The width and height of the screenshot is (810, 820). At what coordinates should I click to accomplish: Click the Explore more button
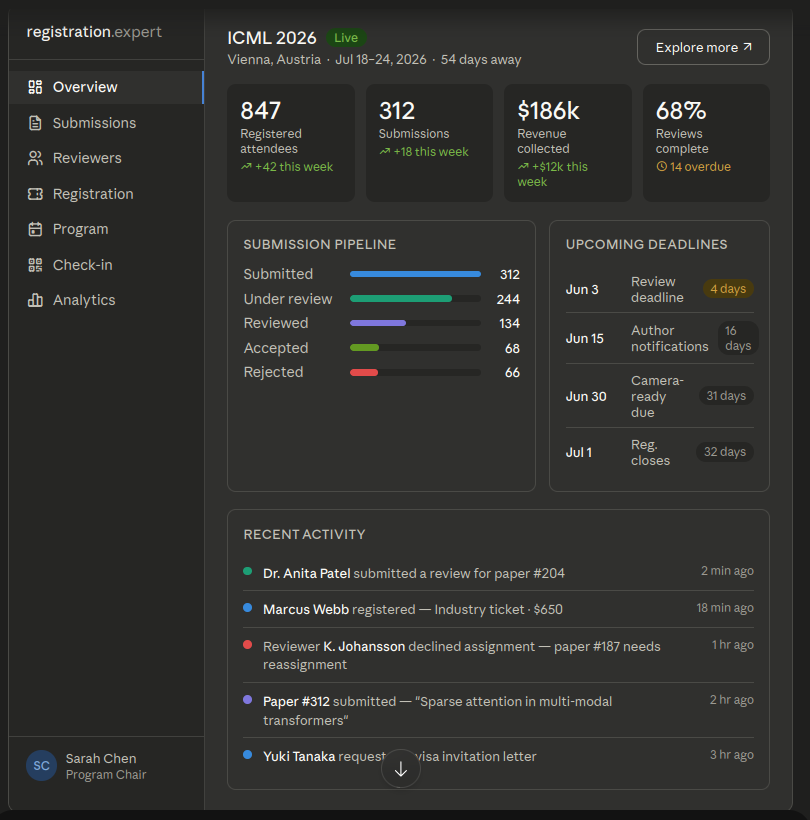703,47
